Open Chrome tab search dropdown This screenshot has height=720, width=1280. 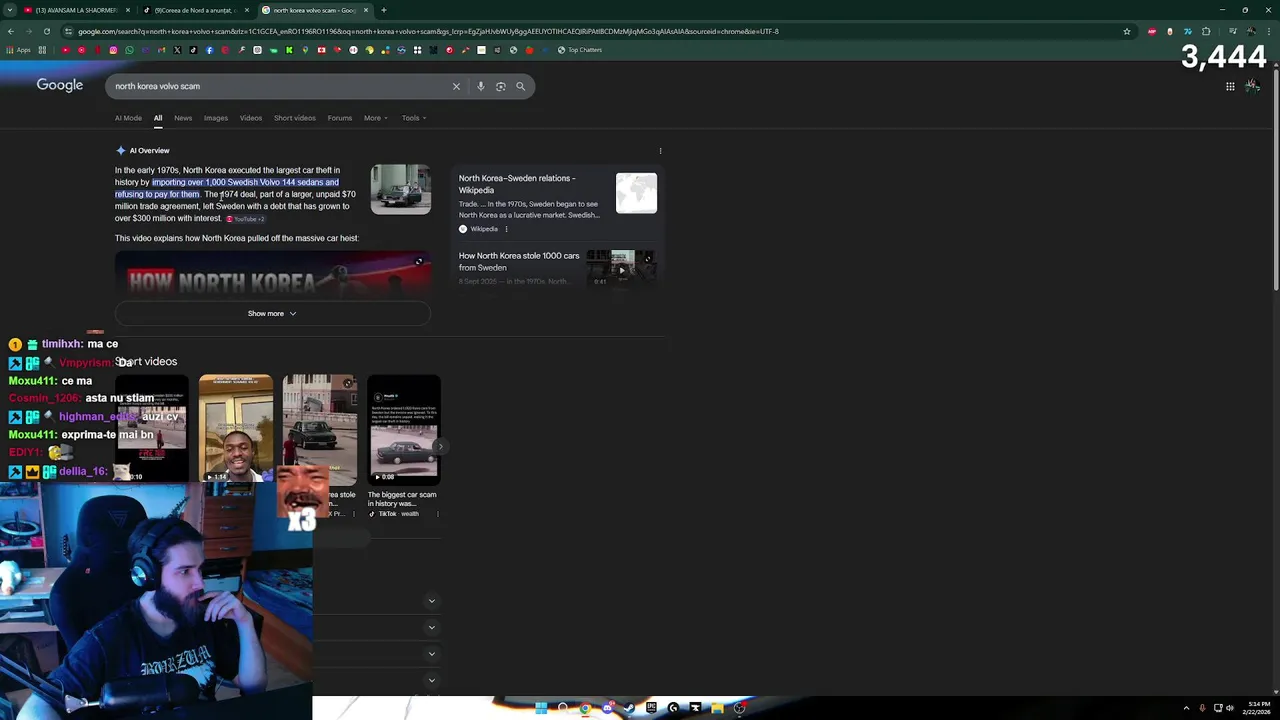(x=10, y=10)
